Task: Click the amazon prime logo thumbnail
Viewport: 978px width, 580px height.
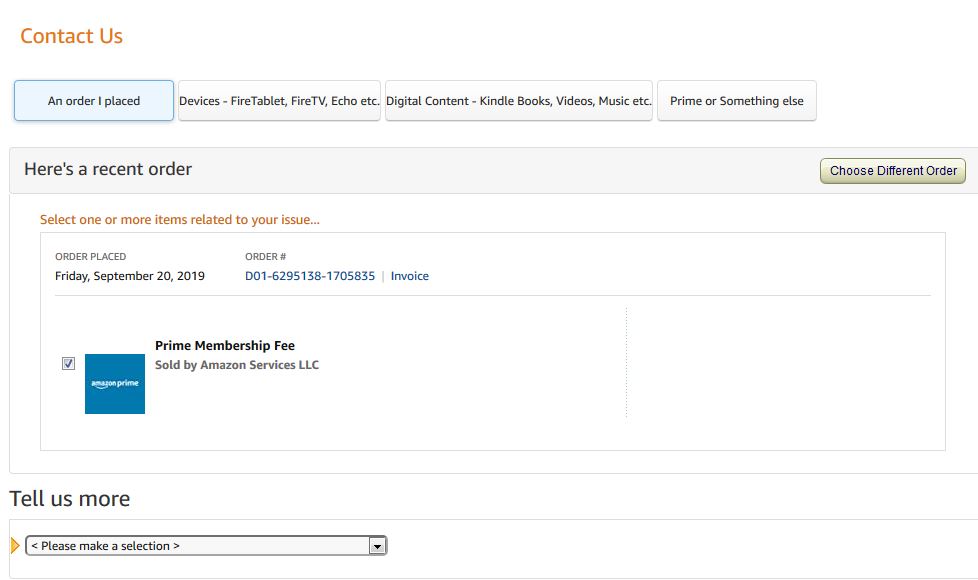Action: click(115, 384)
